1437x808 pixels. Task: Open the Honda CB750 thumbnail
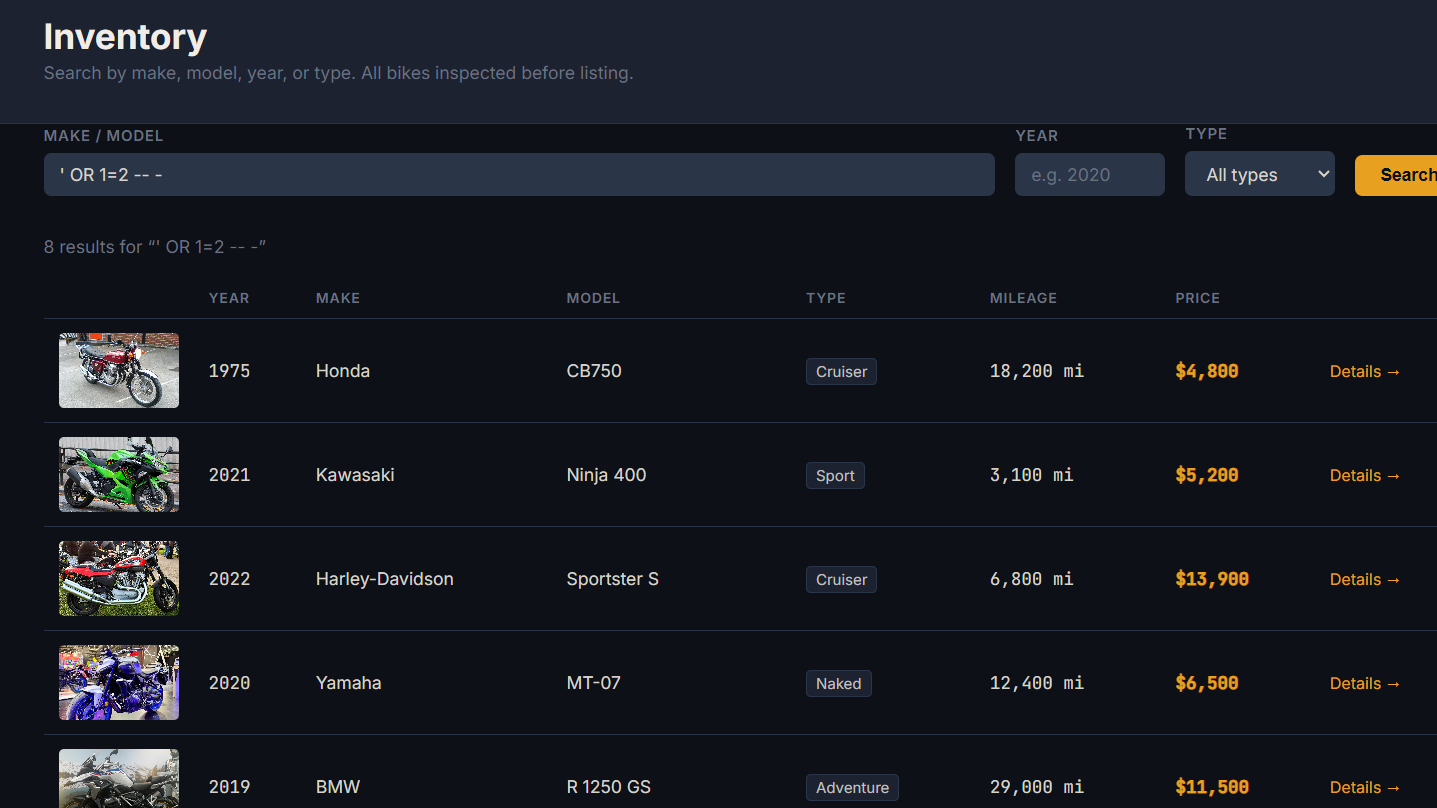point(119,370)
